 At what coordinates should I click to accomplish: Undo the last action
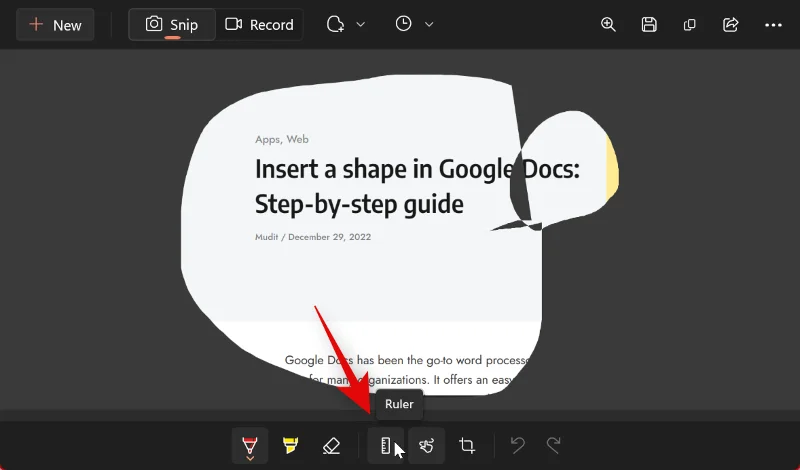[517, 446]
